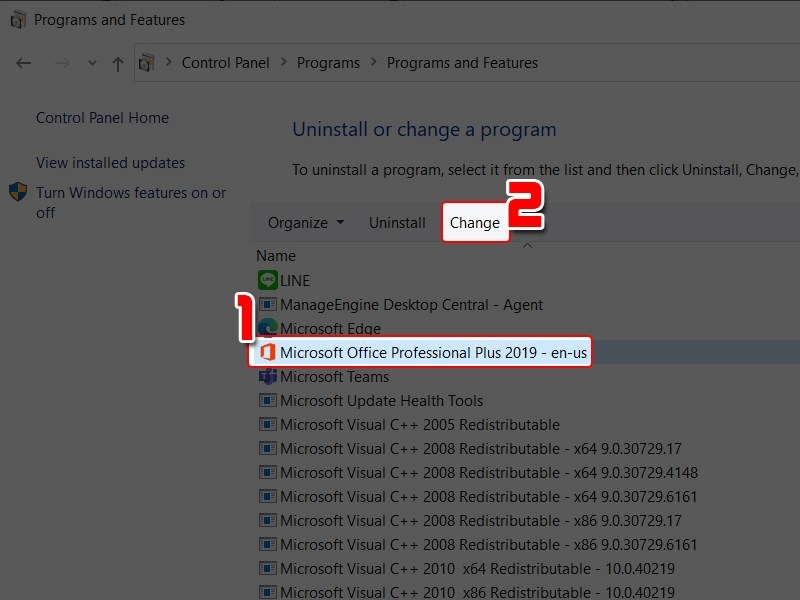Click the LINE app icon
800x600 pixels.
268,280
